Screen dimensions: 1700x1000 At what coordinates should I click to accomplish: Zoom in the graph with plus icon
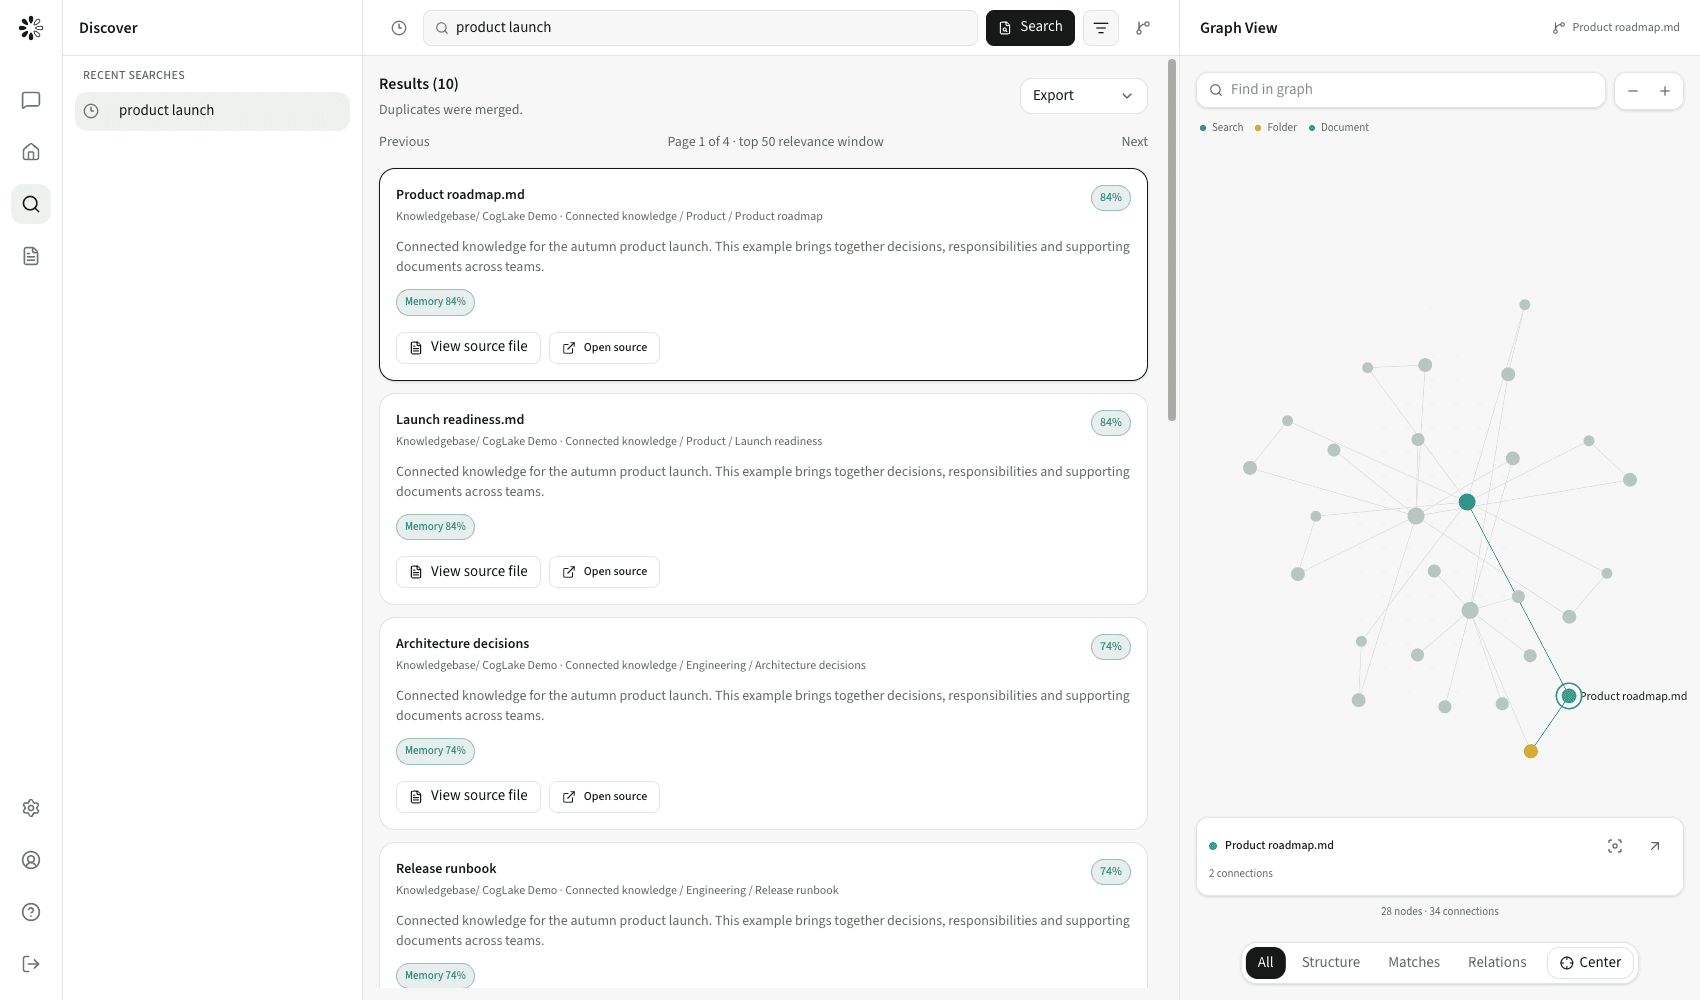[1665, 91]
